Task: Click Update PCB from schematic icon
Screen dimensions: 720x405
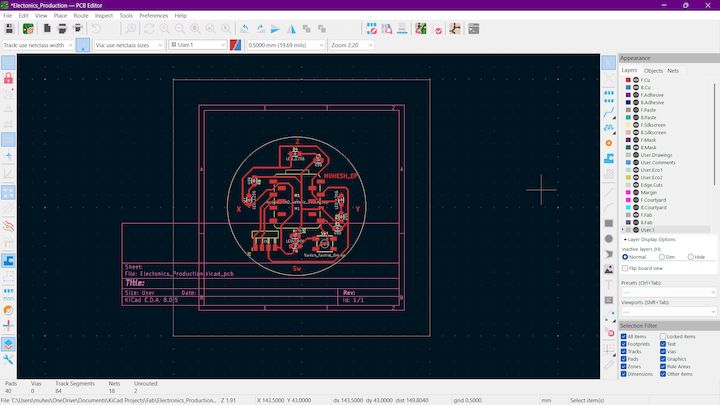Action: point(421,29)
